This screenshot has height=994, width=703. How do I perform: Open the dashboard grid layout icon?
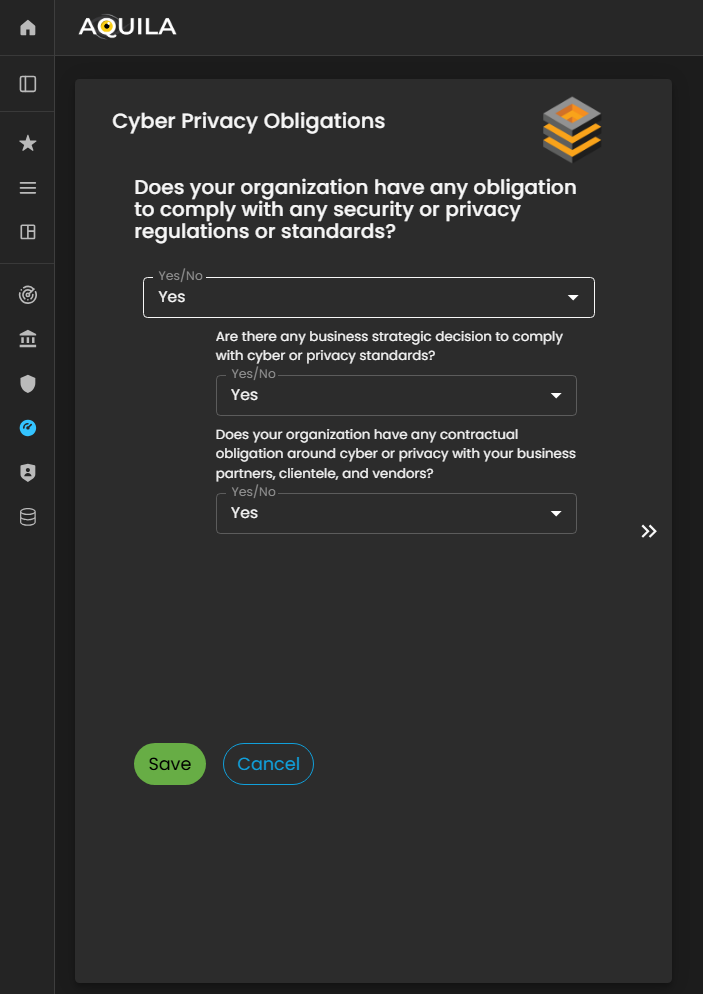28,232
